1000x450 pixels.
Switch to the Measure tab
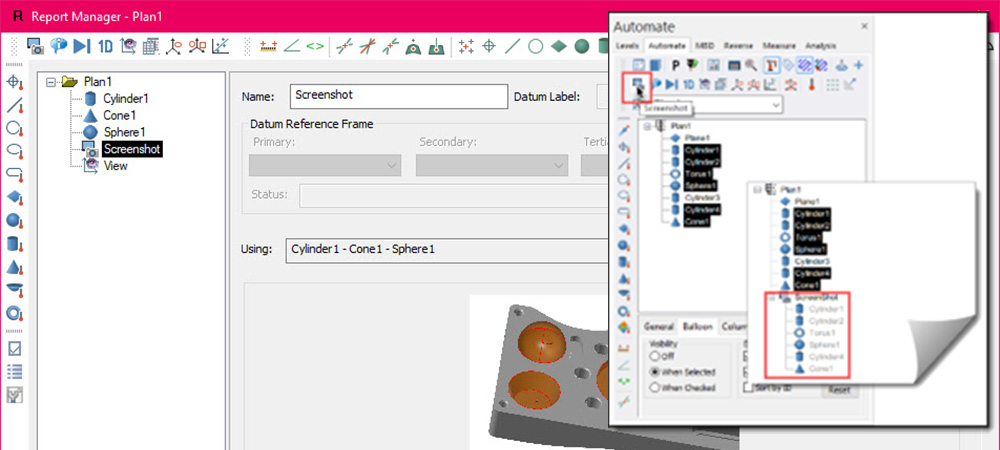click(x=779, y=46)
